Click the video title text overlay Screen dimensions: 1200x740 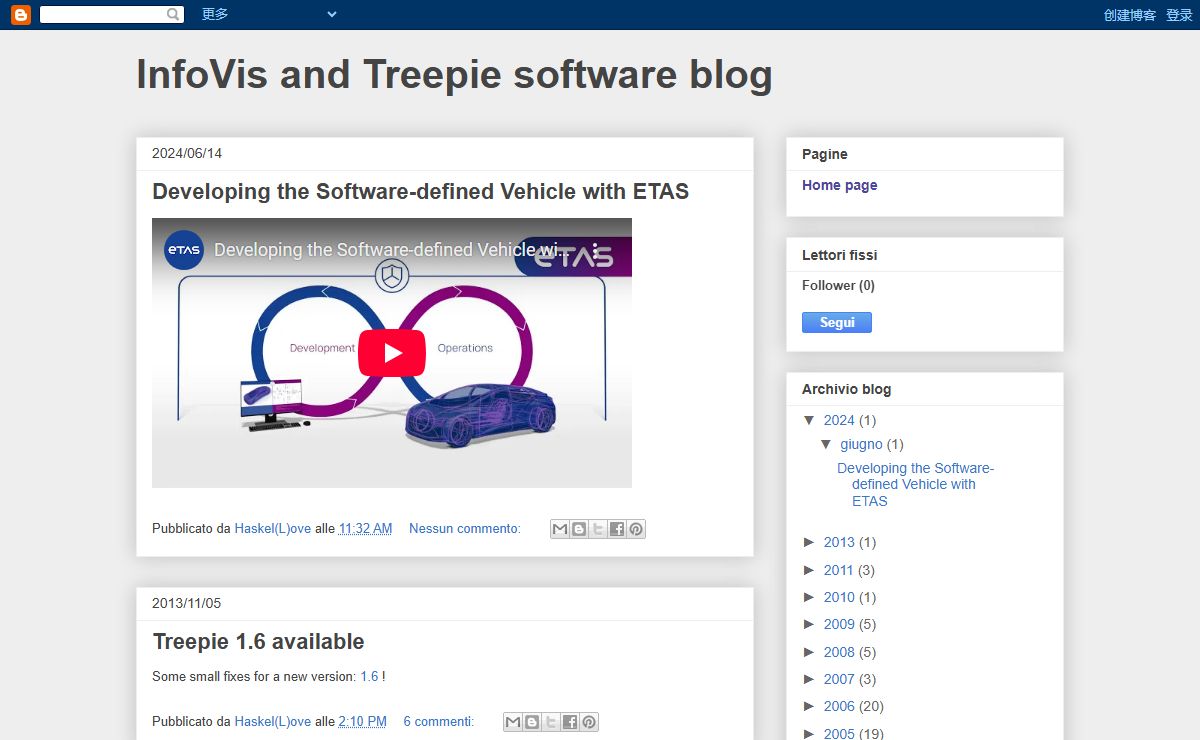(390, 250)
